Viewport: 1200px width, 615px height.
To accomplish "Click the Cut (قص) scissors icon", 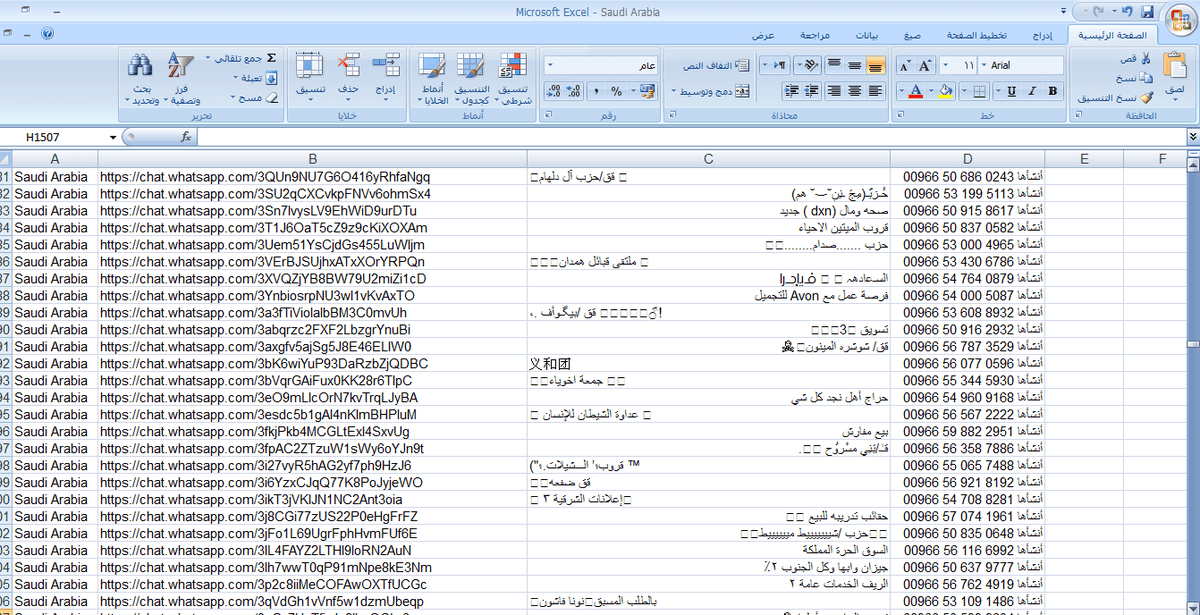I will point(1145,59).
